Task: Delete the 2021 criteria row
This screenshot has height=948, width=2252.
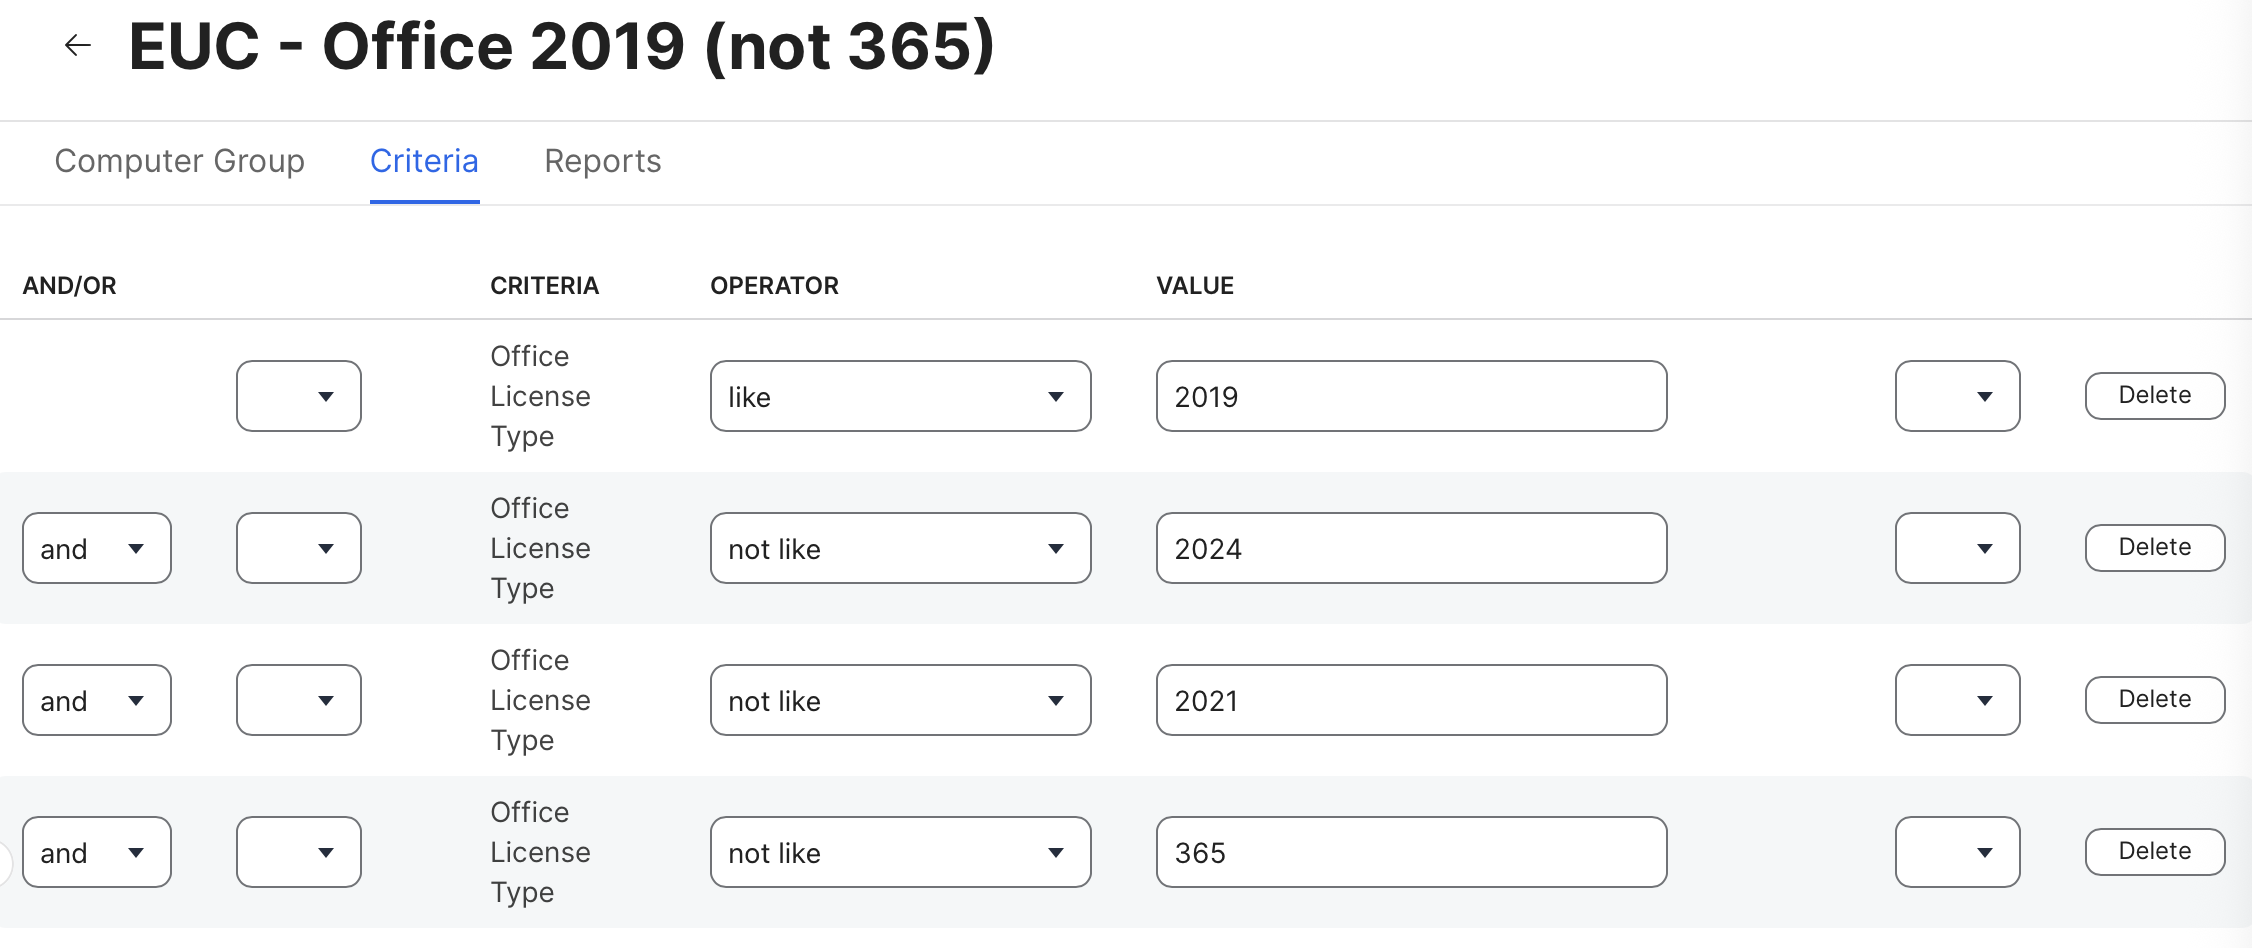Action: click(2155, 700)
